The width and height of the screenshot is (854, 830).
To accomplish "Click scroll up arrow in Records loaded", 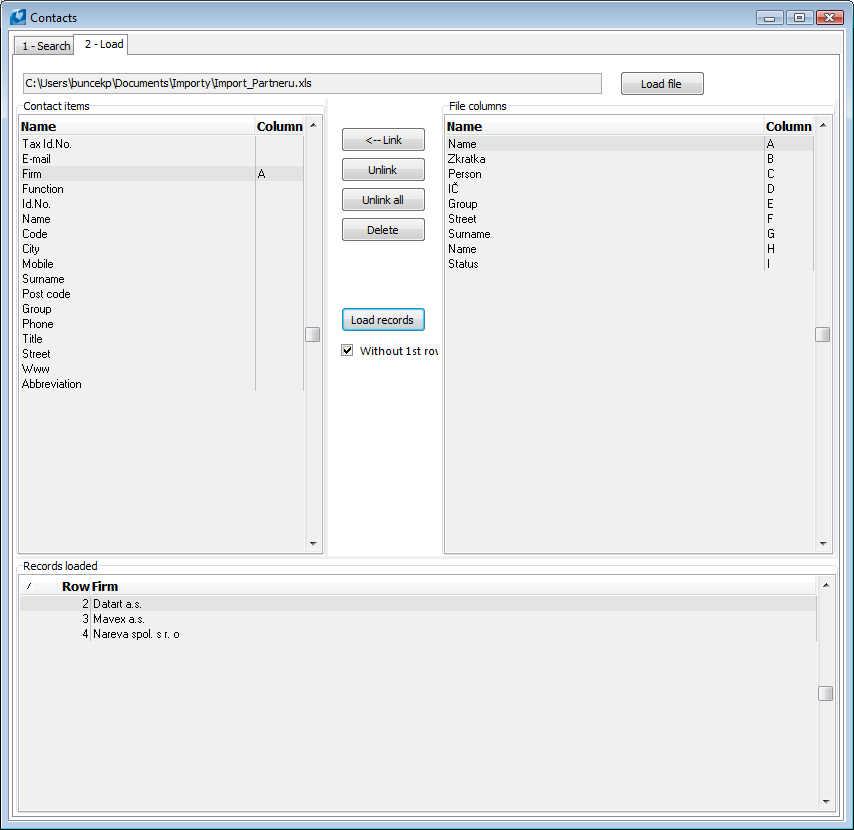I will pyautogui.click(x=826, y=585).
